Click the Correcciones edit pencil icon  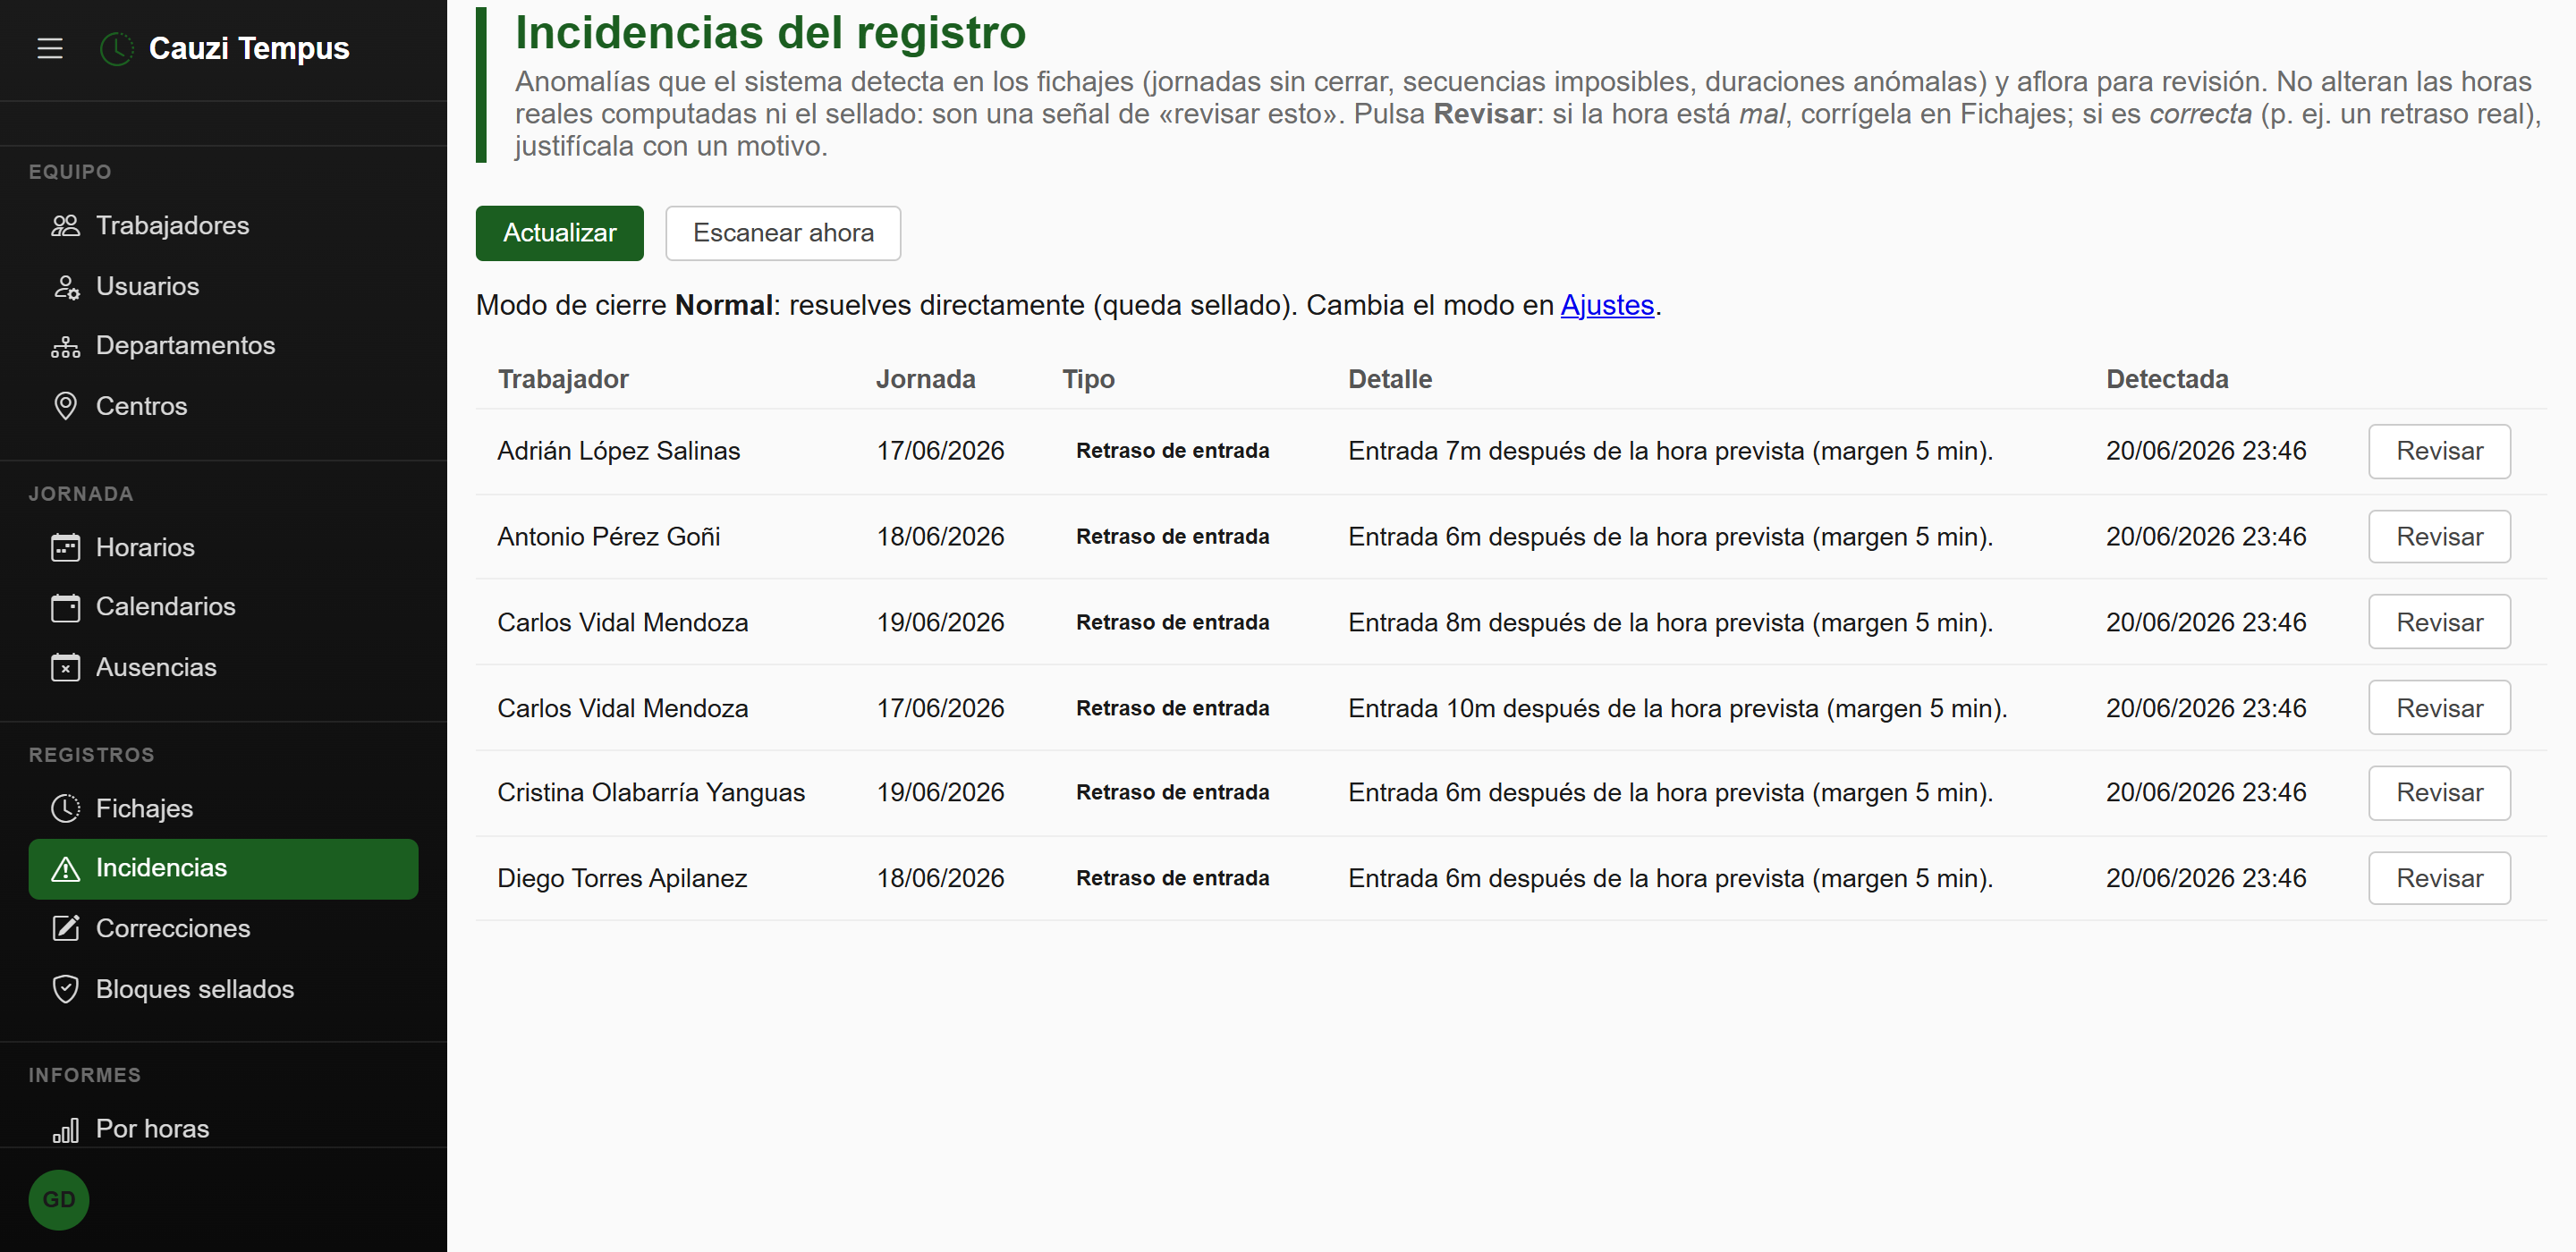point(65,929)
